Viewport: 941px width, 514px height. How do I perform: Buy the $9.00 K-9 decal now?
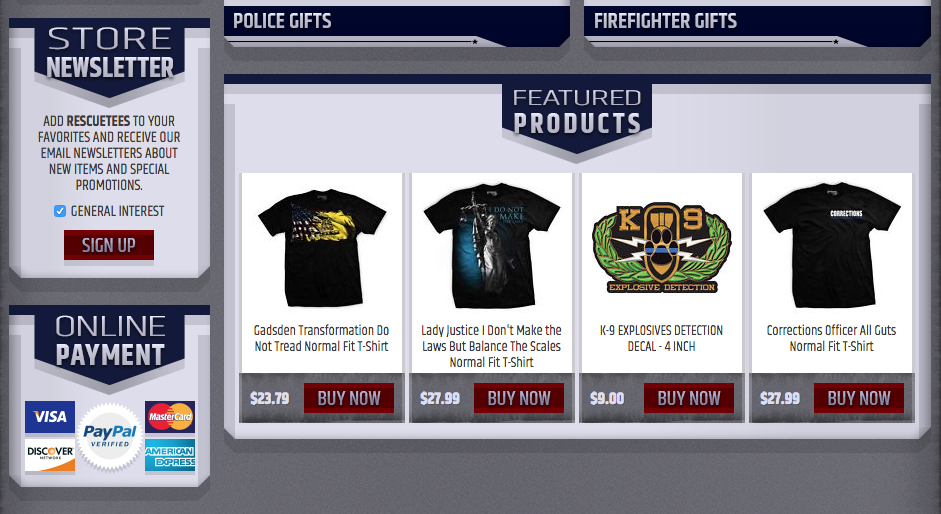[x=688, y=398]
